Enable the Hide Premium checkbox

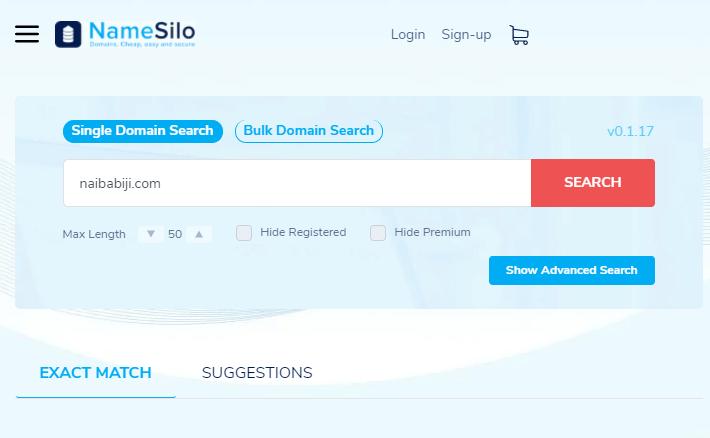378,233
